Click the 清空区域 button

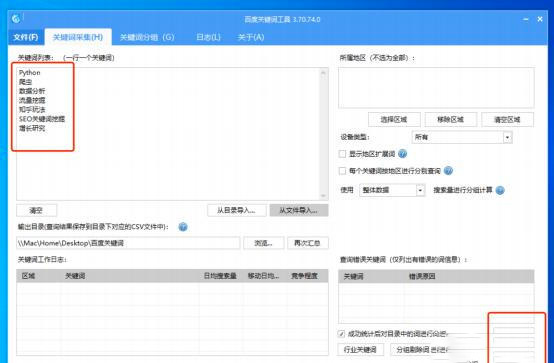click(x=507, y=119)
